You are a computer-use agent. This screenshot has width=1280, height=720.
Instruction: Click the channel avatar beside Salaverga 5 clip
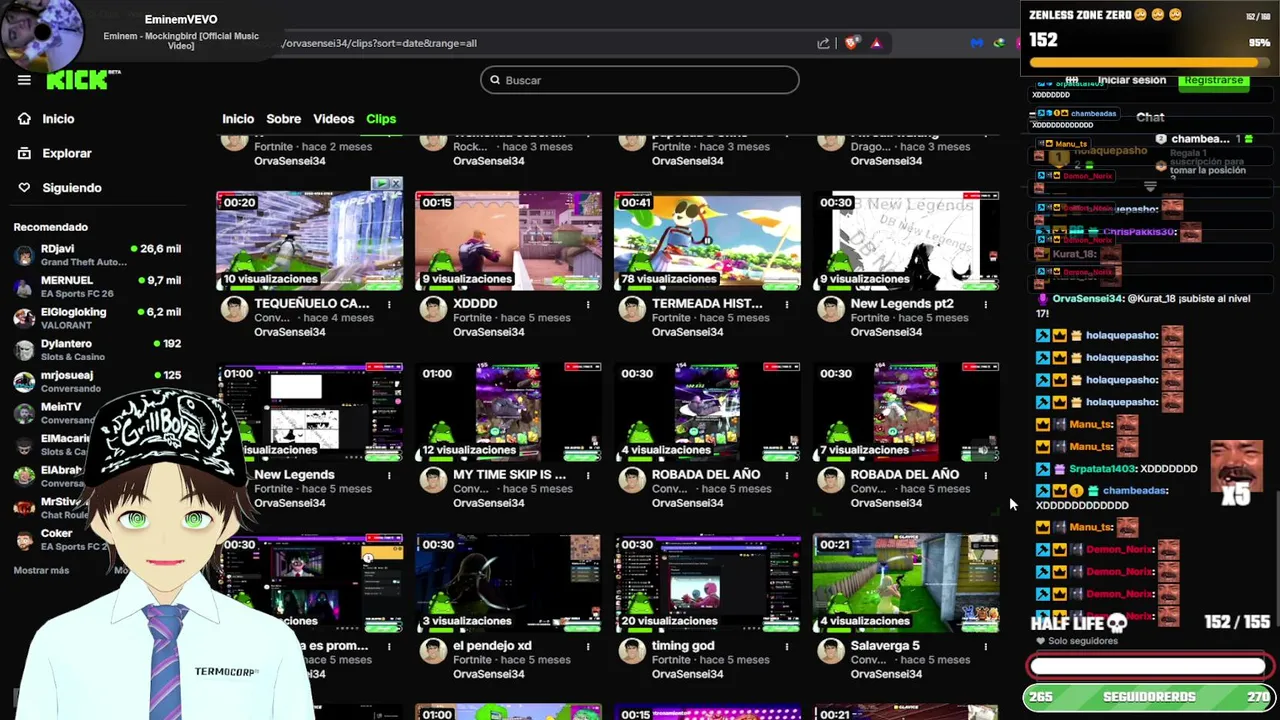831,651
